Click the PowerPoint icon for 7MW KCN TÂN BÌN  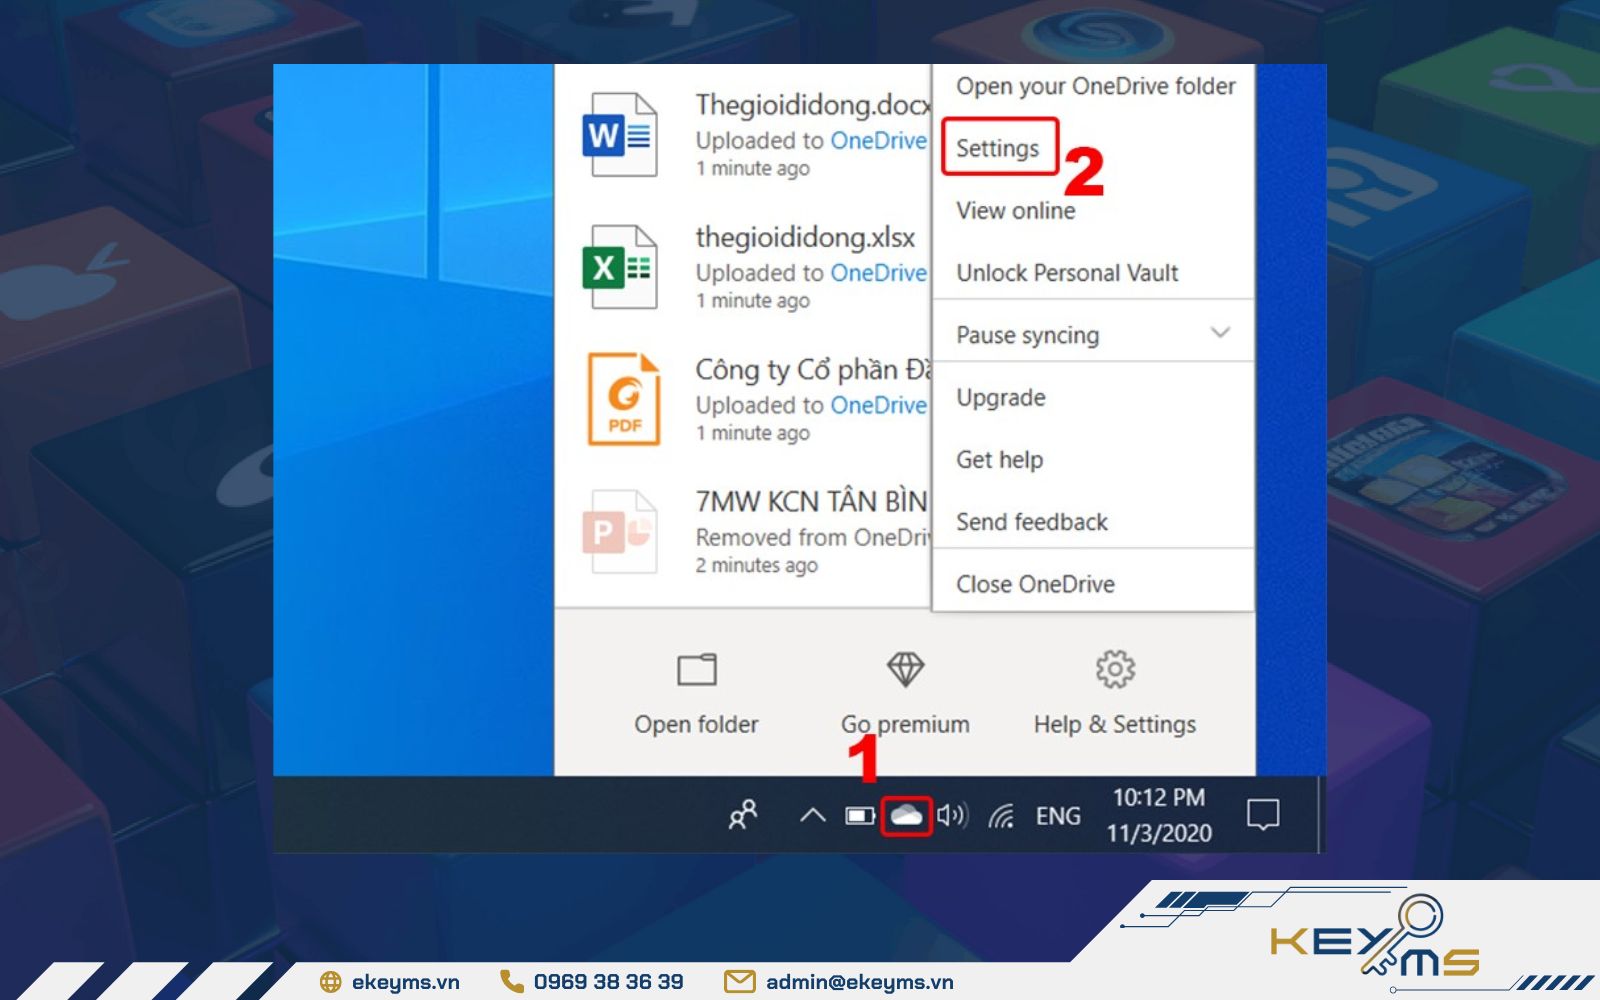coord(620,531)
